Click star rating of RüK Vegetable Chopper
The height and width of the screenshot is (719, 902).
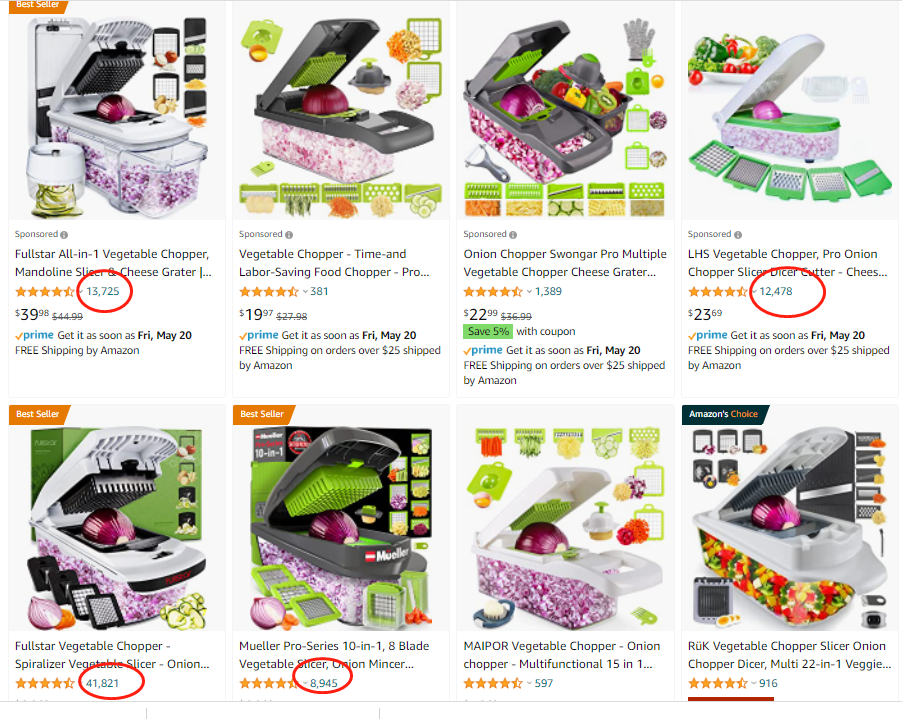(718, 683)
